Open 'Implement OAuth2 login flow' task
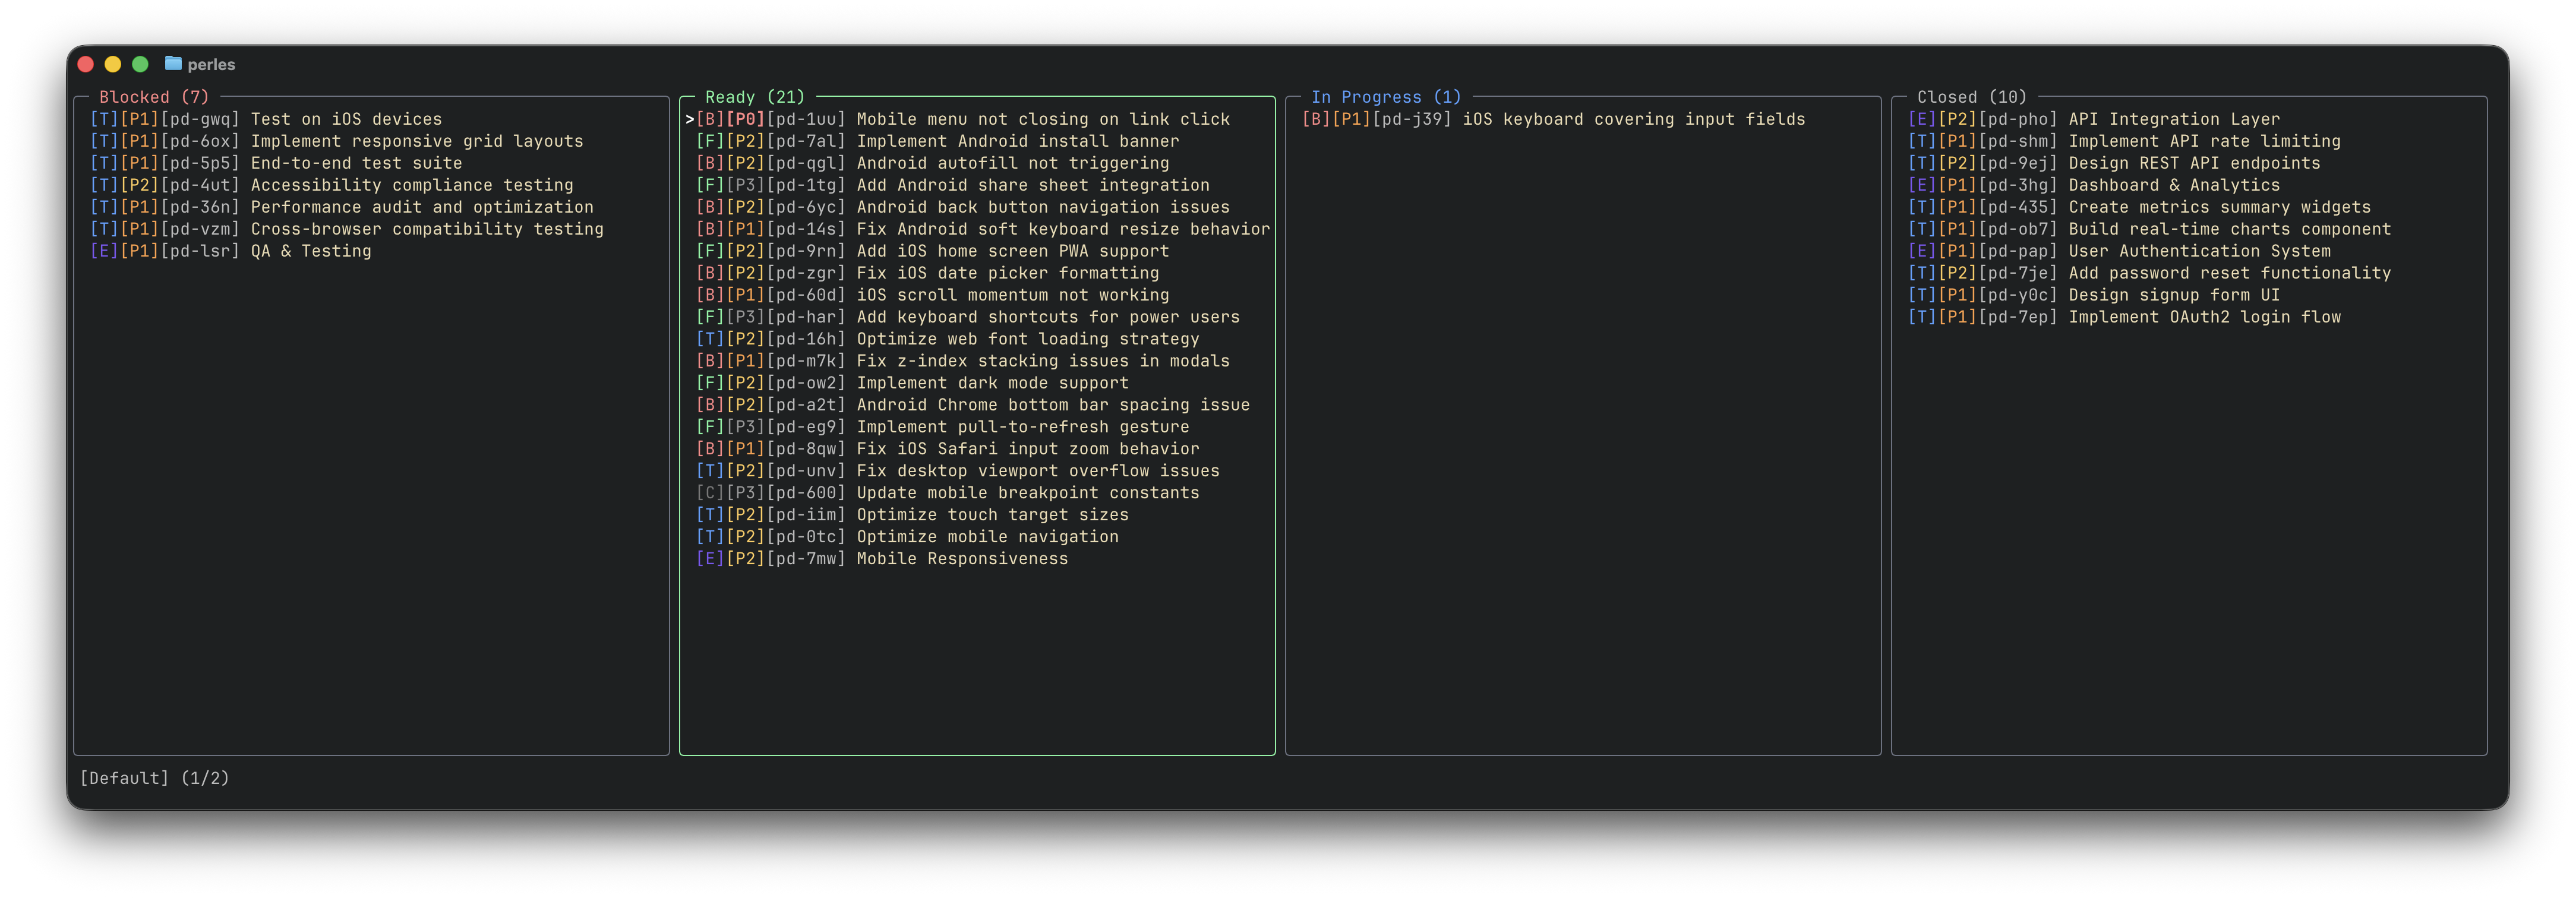 [x=2204, y=317]
